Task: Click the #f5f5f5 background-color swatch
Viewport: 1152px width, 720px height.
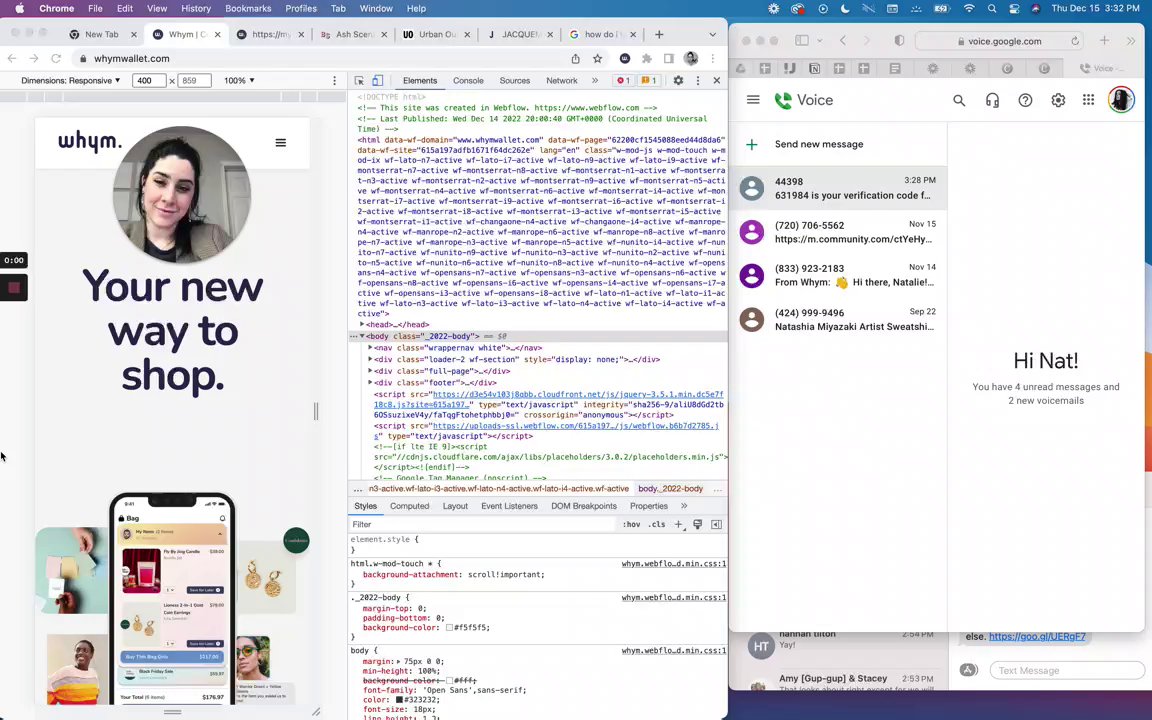Action: [x=450, y=628]
